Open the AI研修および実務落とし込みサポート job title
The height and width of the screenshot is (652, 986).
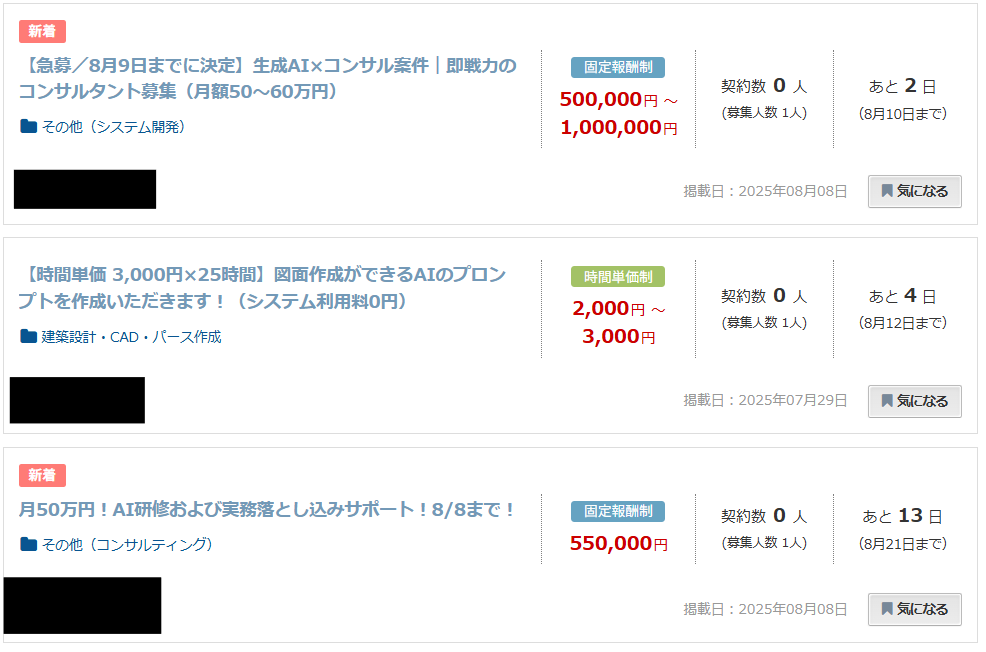(267, 509)
